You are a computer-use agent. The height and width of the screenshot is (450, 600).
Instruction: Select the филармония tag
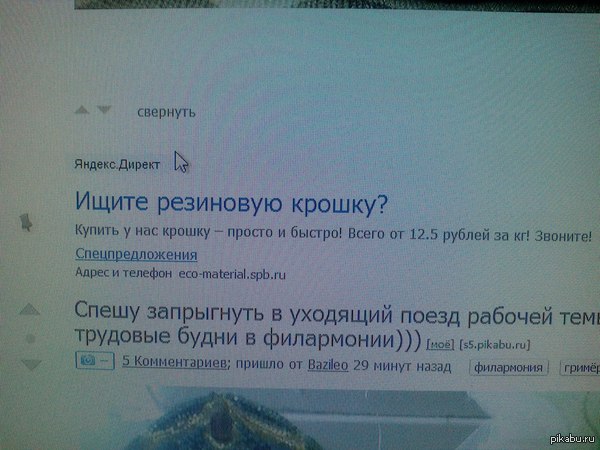[509, 368]
